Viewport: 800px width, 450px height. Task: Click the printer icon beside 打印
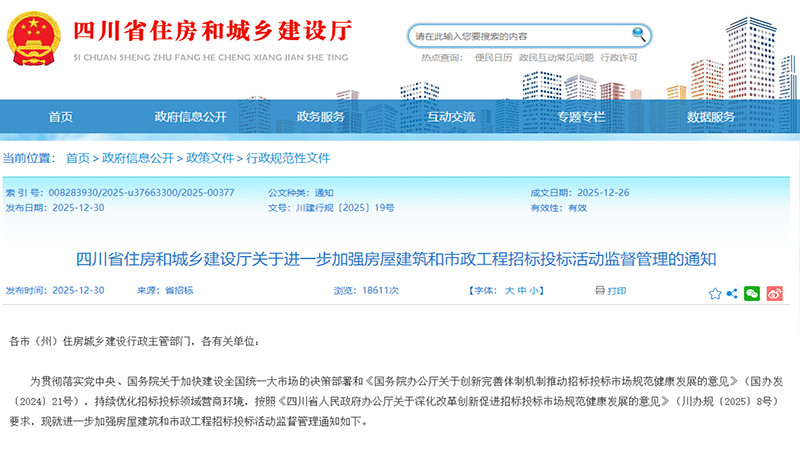tap(600, 290)
